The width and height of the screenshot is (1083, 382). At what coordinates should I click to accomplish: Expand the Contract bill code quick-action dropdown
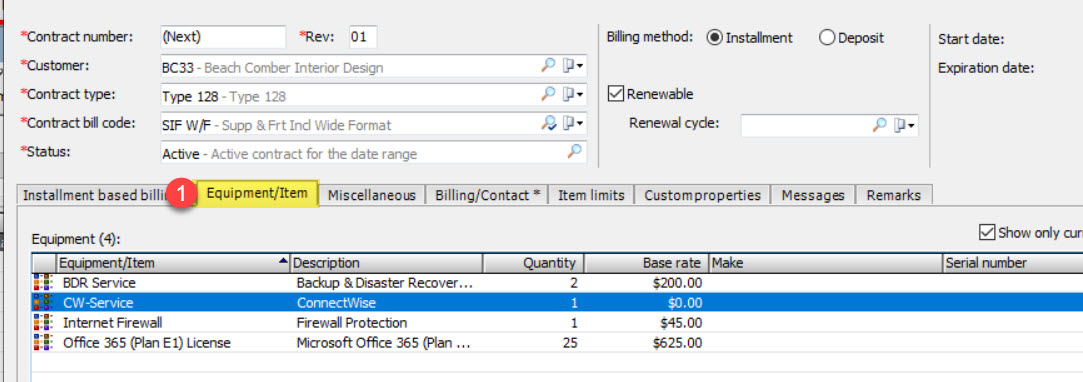(573, 123)
